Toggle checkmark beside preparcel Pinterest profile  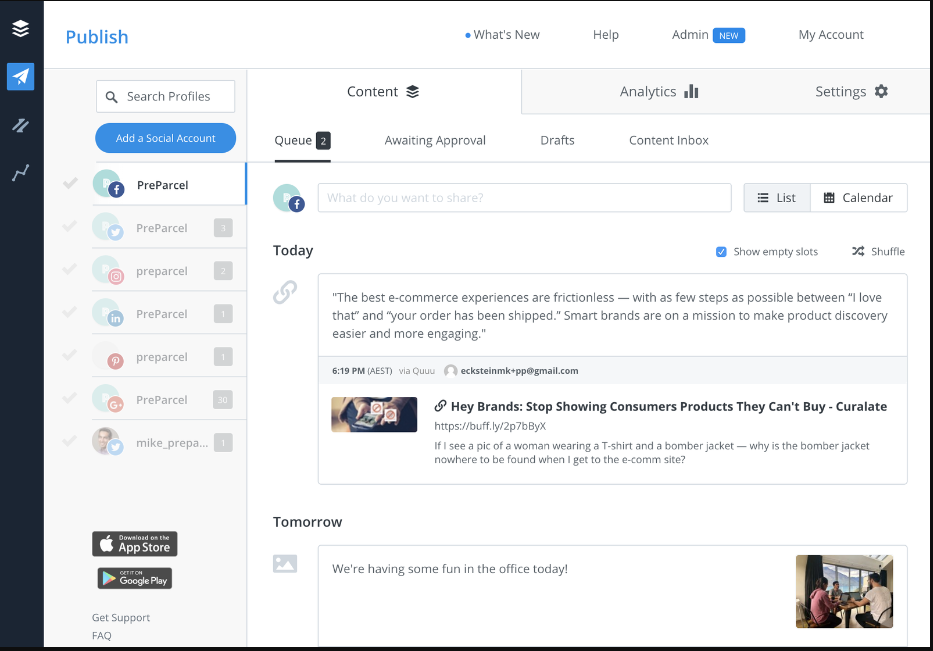(70, 355)
